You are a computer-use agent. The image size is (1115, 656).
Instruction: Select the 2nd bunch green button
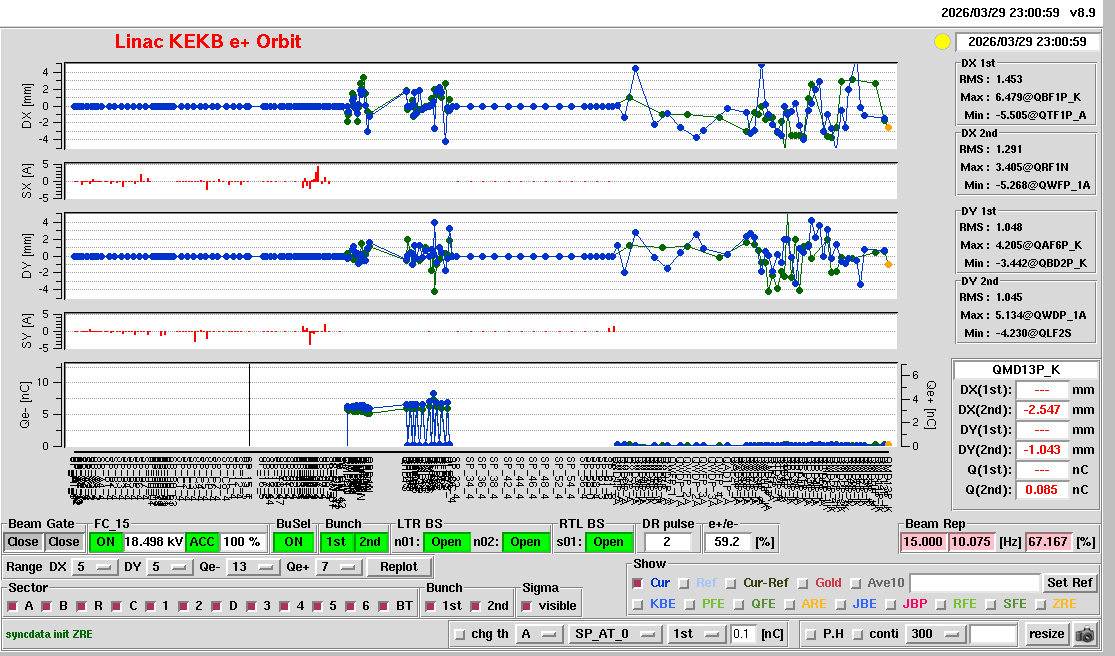click(x=370, y=542)
